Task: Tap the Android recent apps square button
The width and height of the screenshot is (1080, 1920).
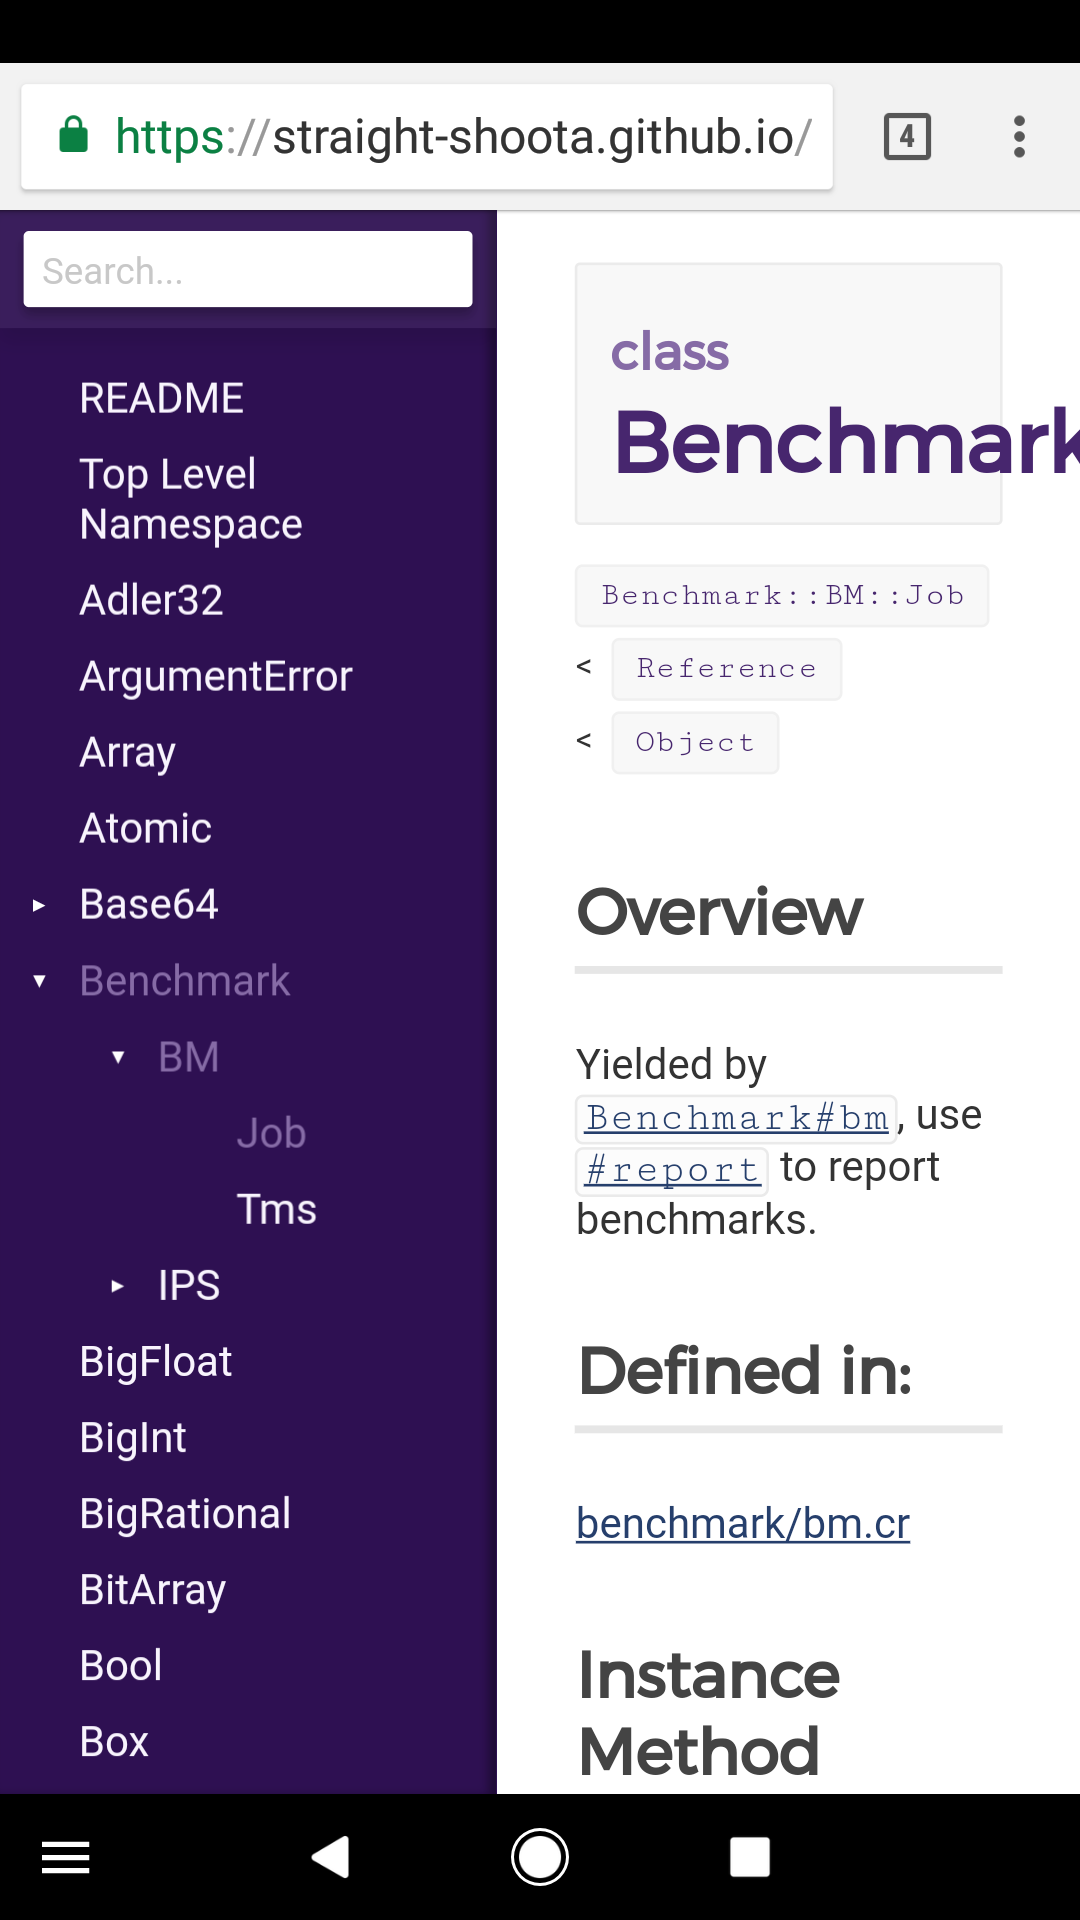Action: pos(749,1857)
